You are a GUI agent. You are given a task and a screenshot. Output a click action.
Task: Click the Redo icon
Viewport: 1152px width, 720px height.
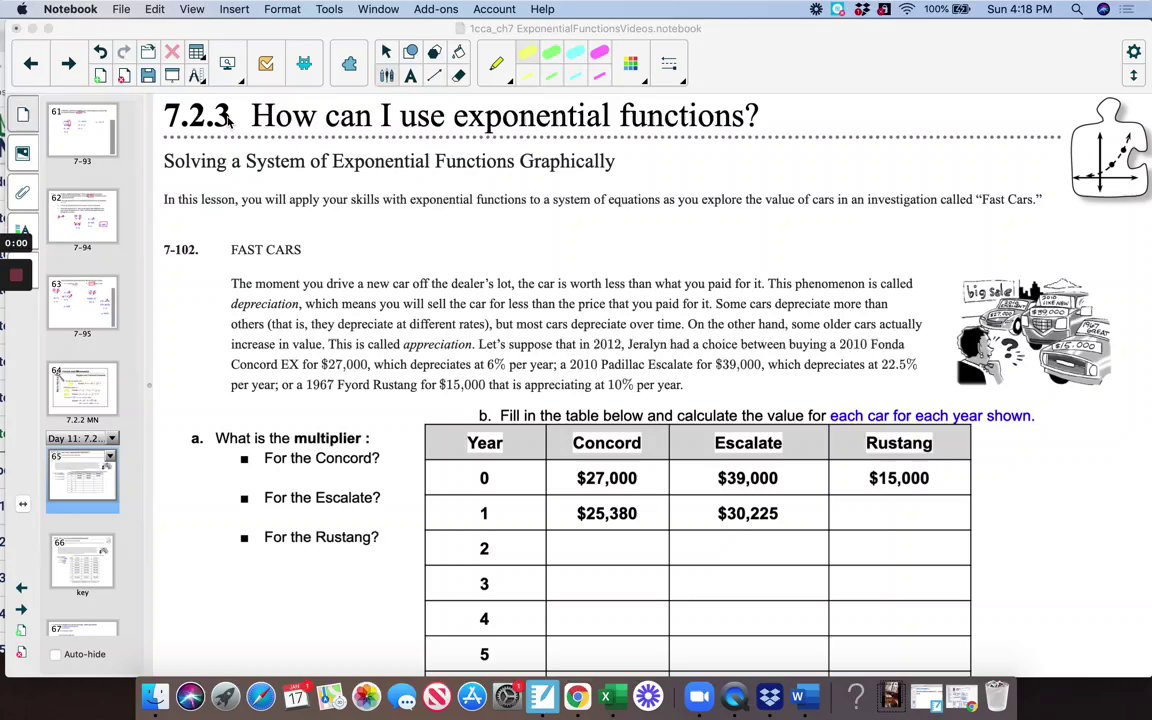[124, 51]
